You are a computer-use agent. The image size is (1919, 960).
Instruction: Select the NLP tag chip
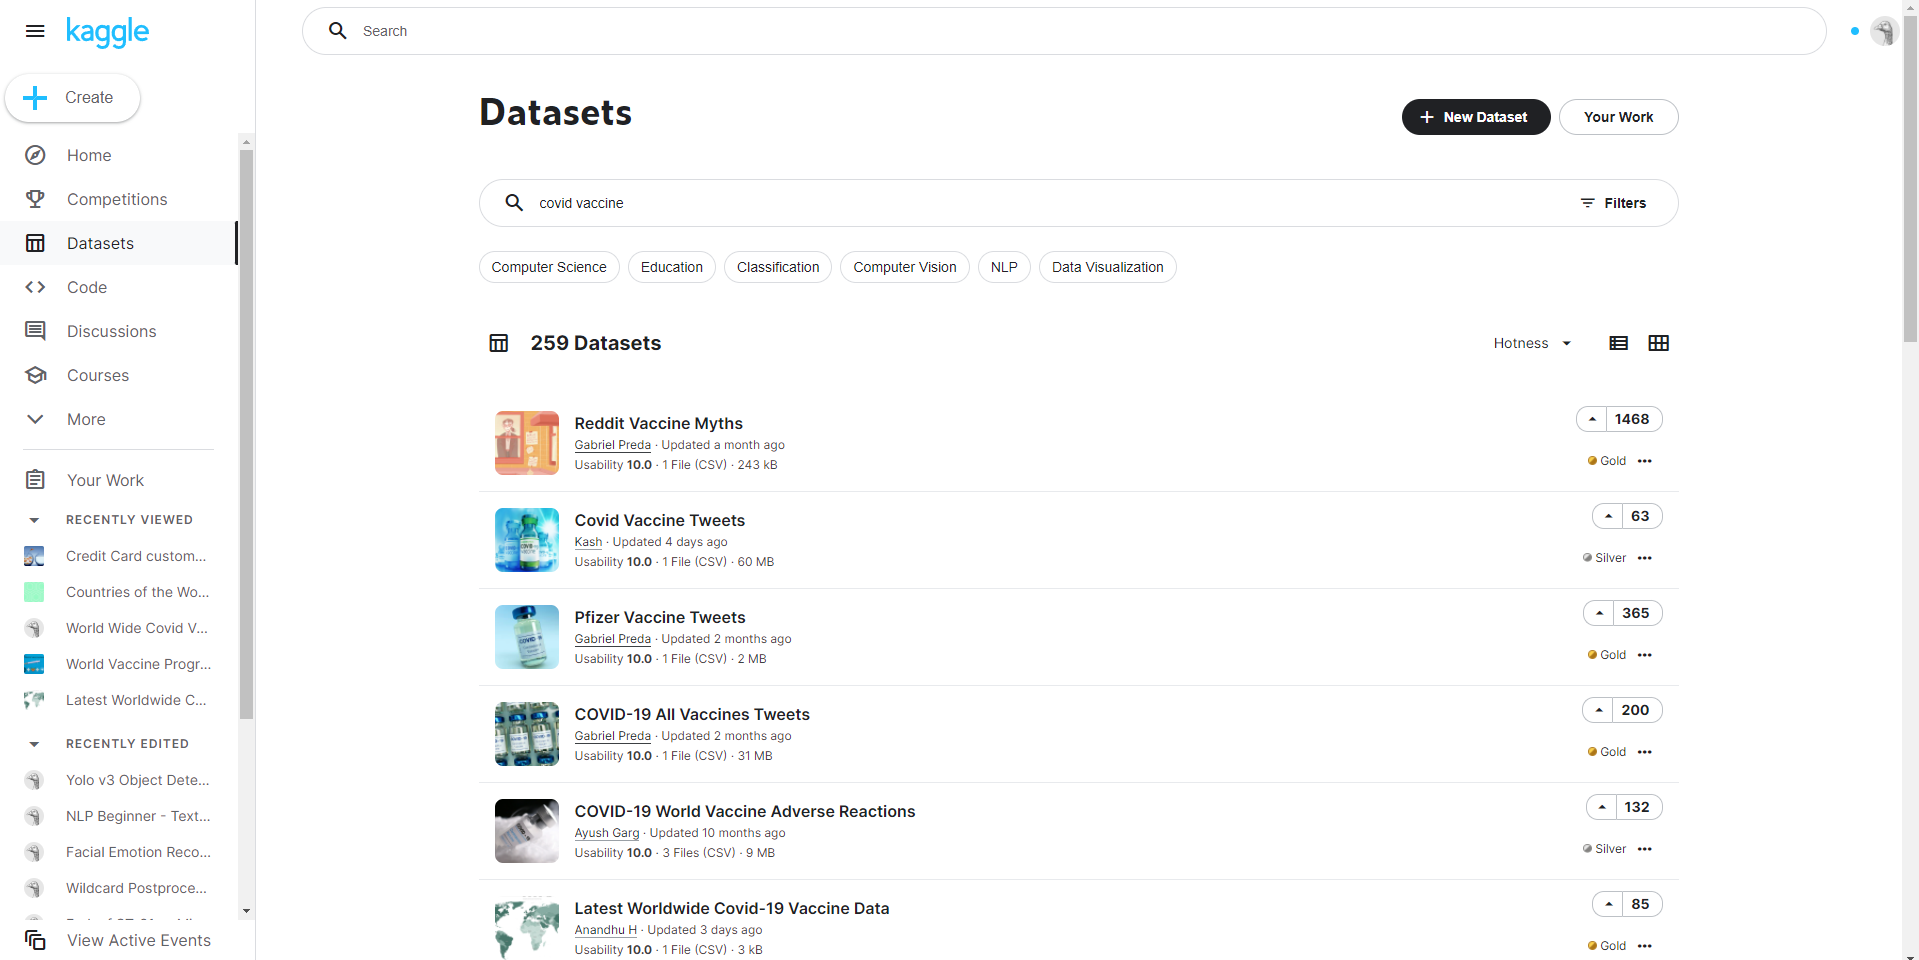(1004, 267)
